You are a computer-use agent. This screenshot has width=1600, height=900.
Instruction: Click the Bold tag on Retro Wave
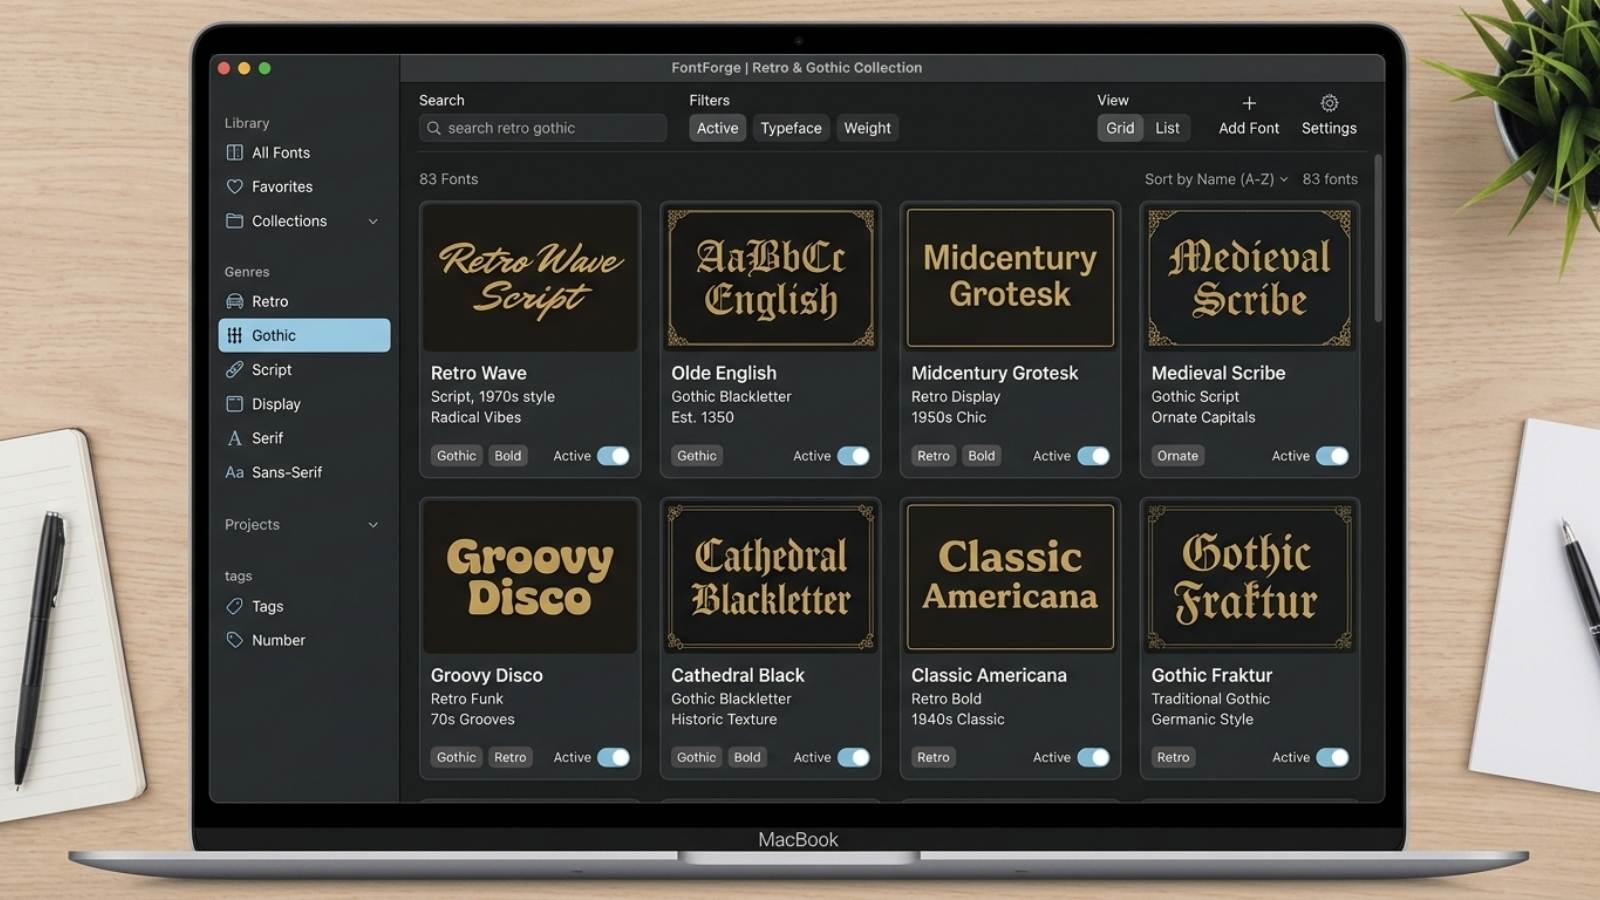508,456
